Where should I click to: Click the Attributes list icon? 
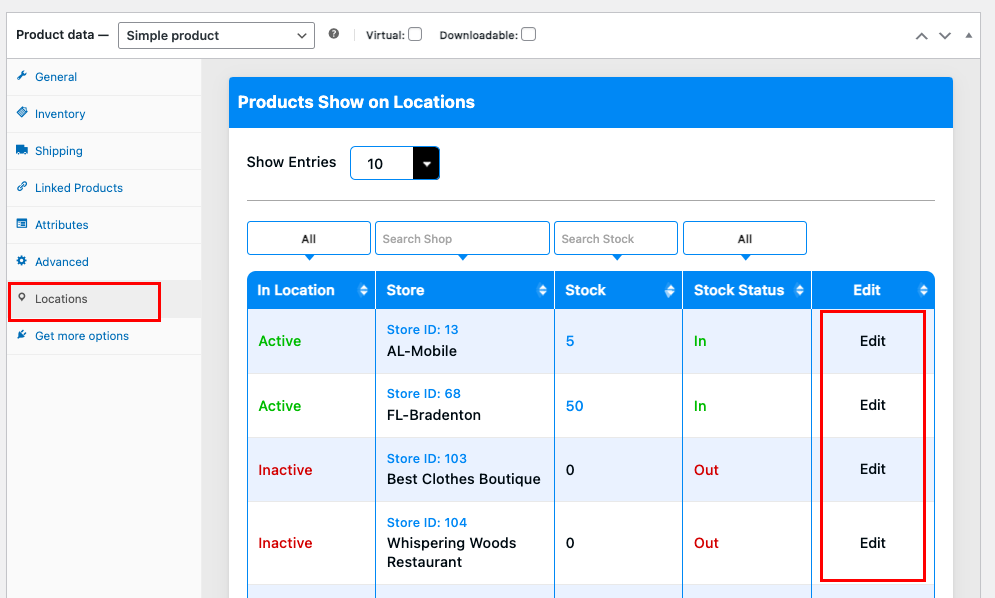click(22, 223)
